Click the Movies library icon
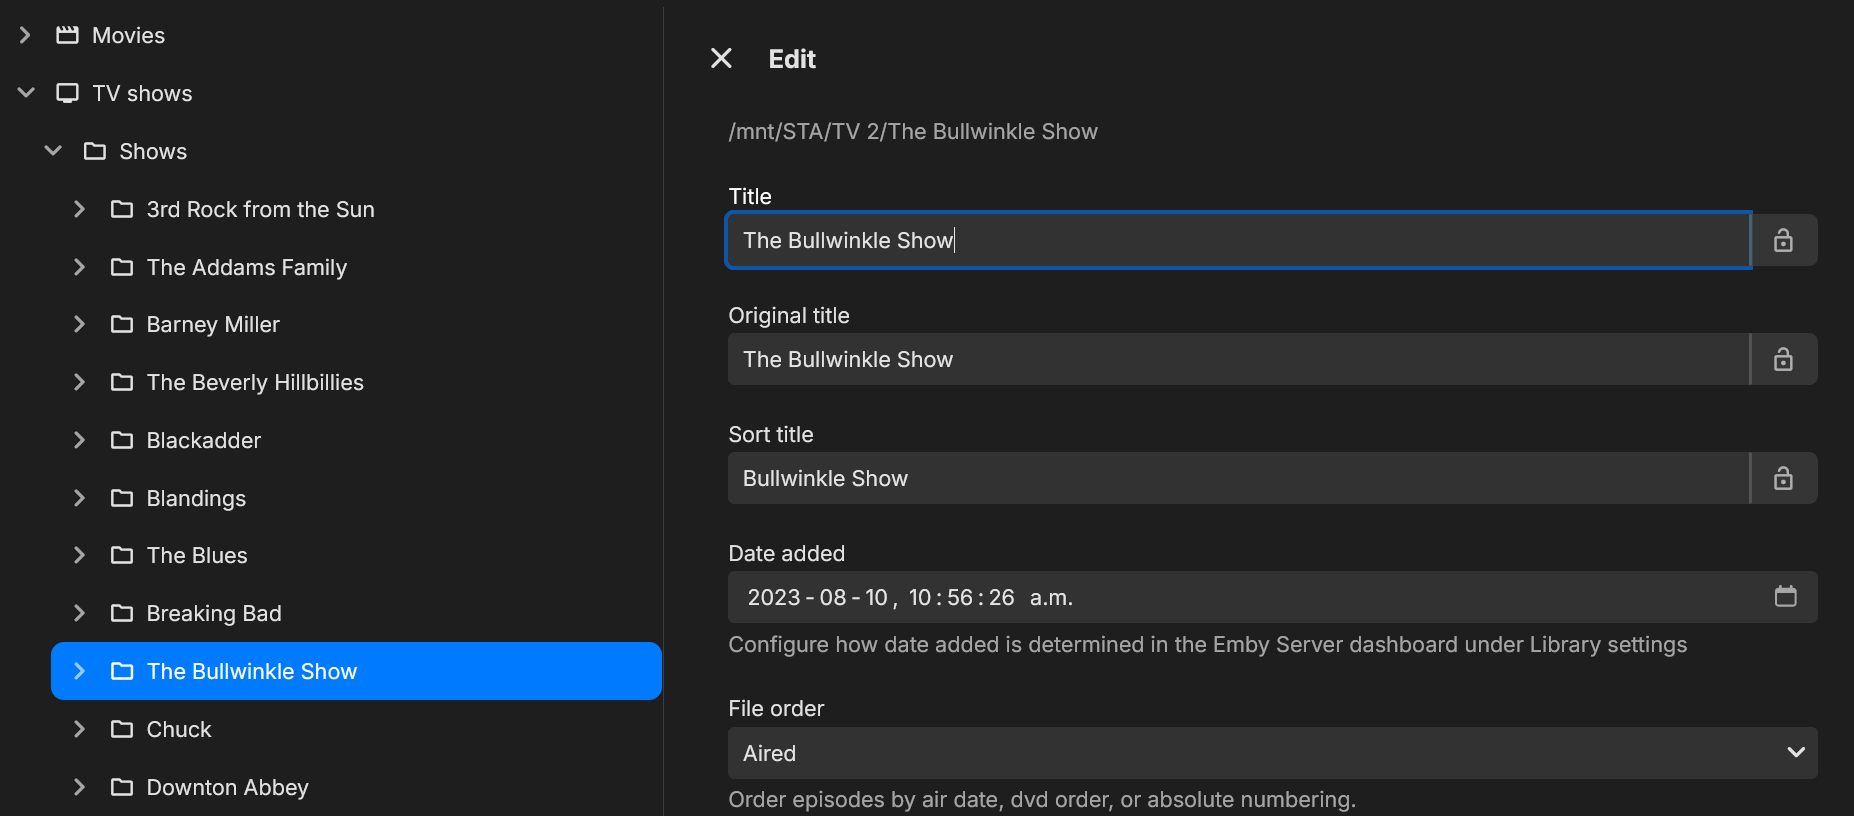The height and width of the screenshot is (816, 1854). [67, 35]
